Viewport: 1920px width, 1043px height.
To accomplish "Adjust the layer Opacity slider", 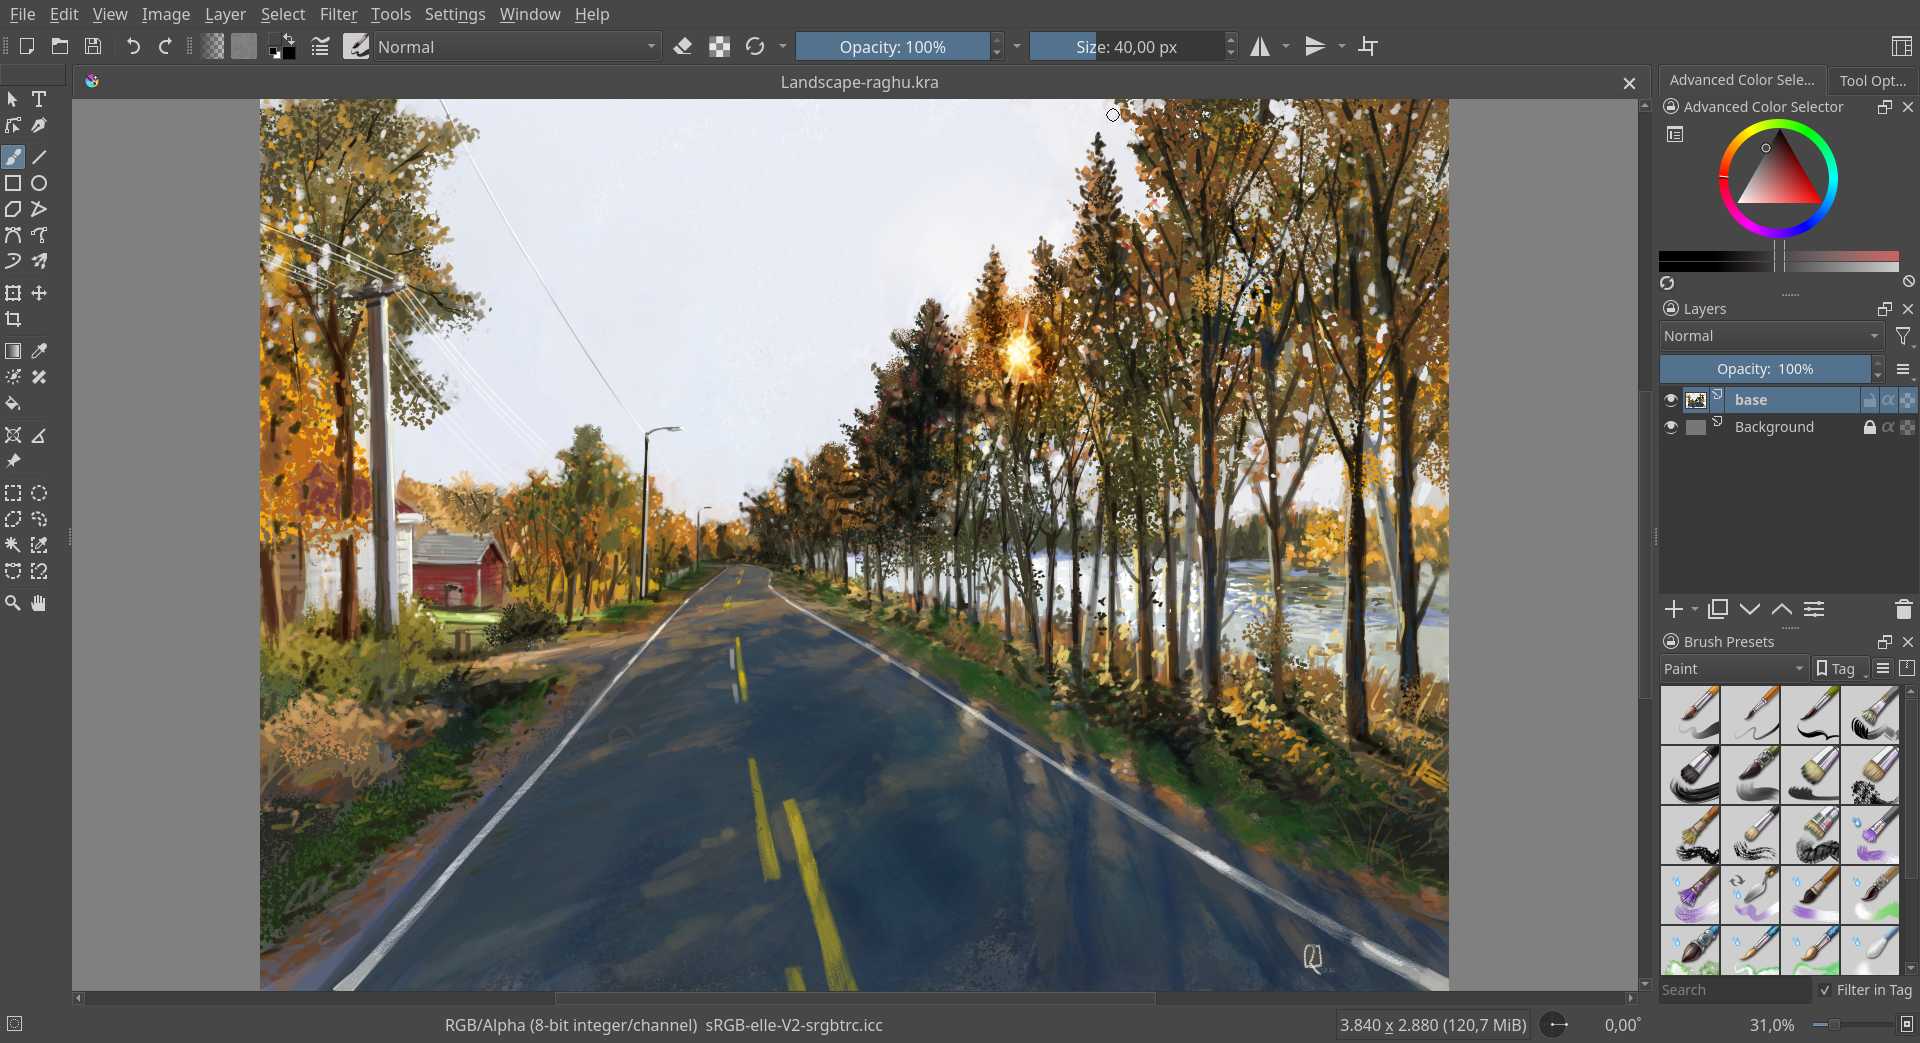I will [1765, 369].
